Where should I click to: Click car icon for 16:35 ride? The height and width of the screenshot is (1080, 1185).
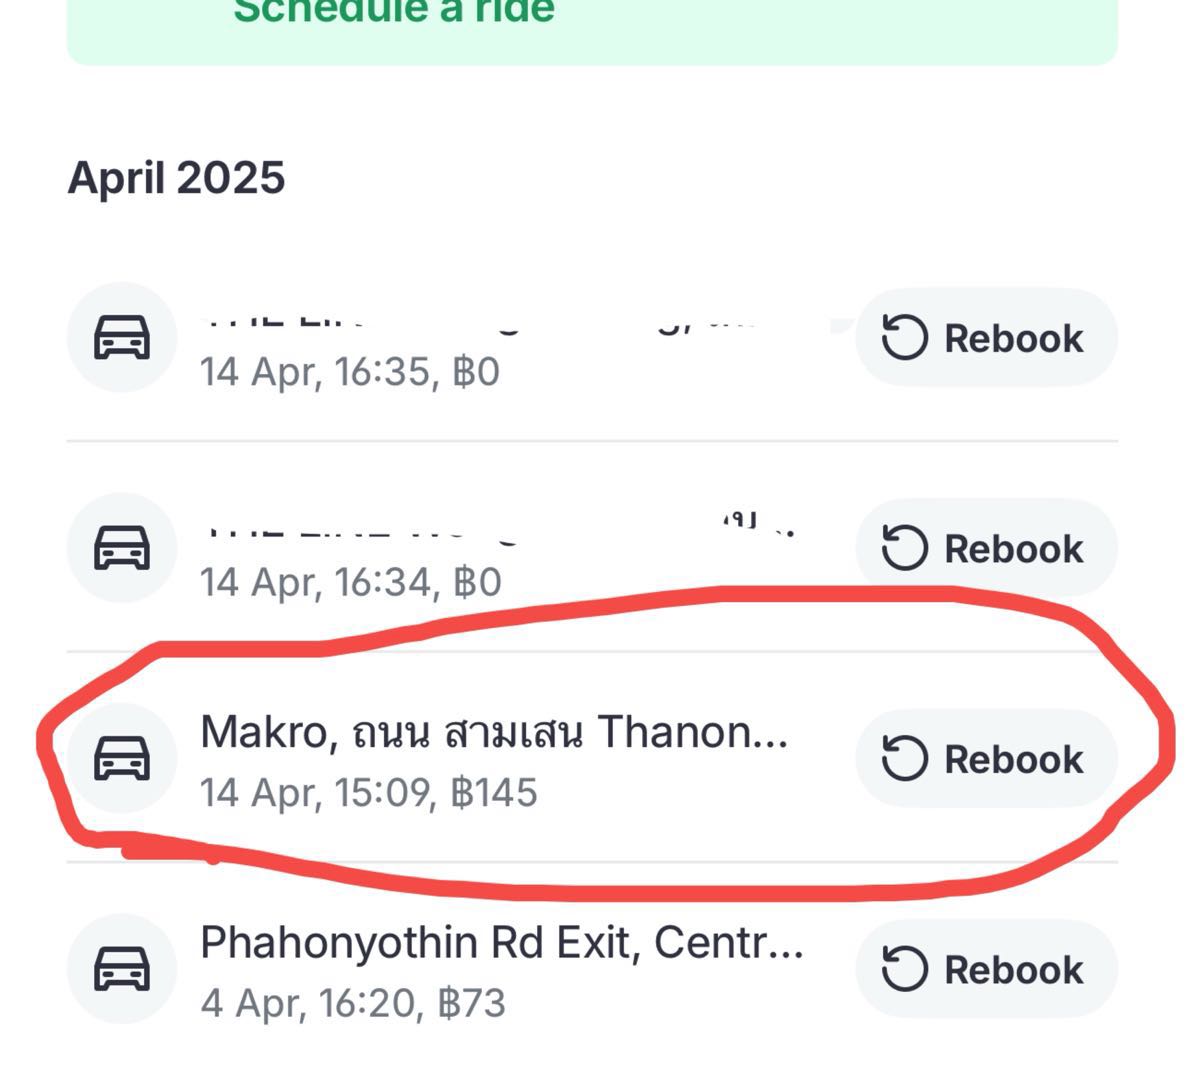pos(122,337)
